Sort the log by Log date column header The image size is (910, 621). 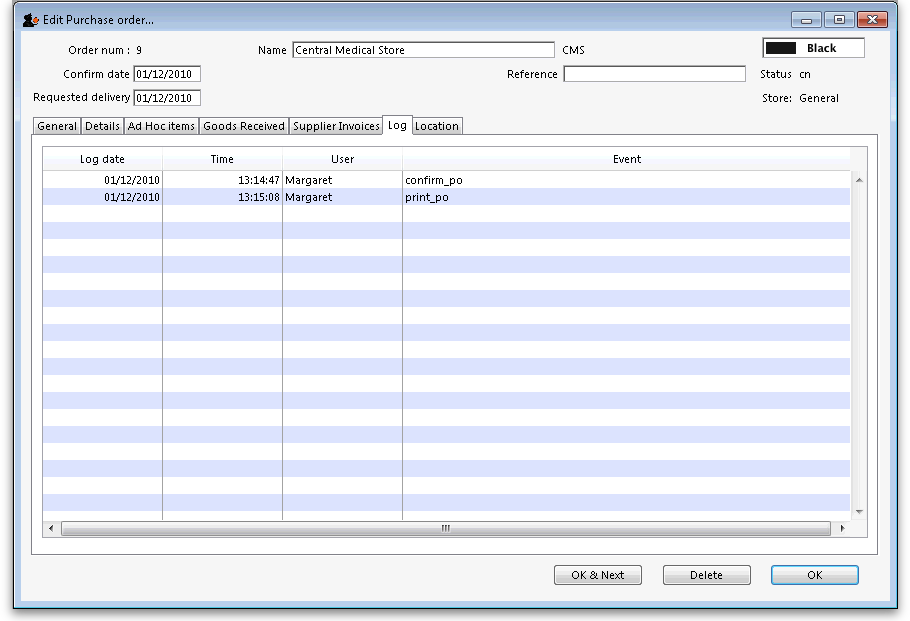[x=102, y=159]
